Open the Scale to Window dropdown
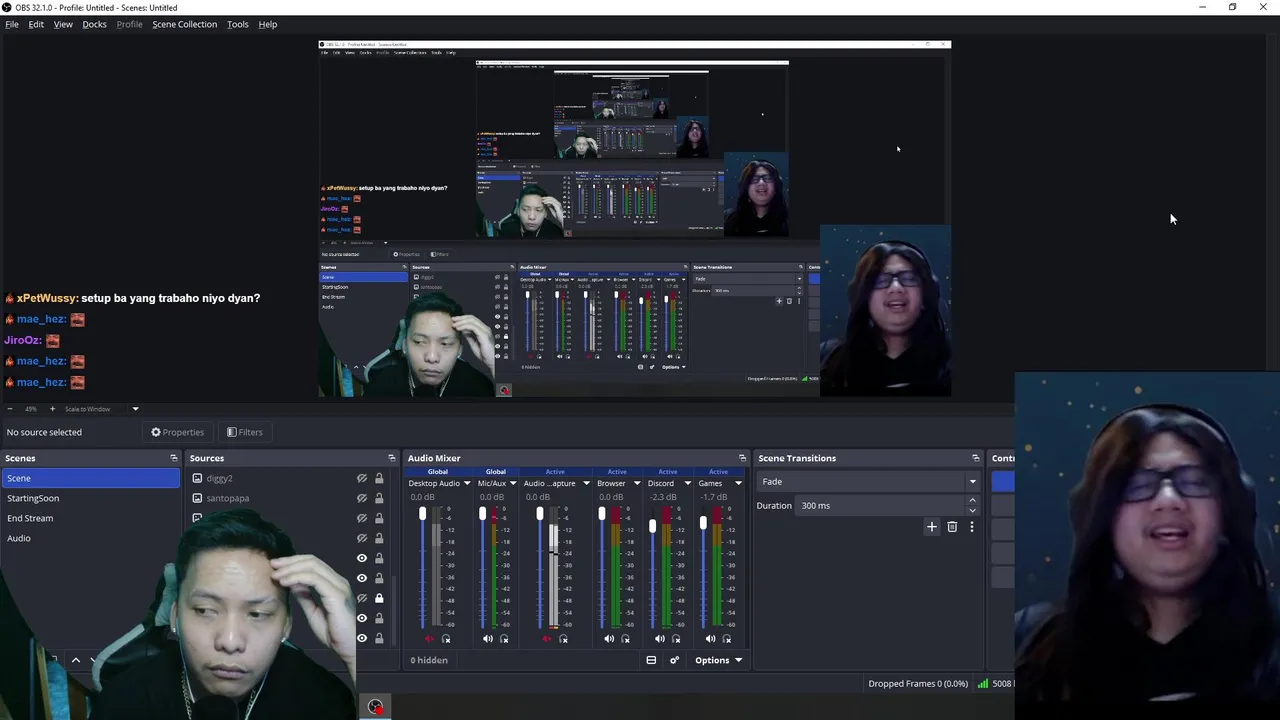 [x=102, y=409]
